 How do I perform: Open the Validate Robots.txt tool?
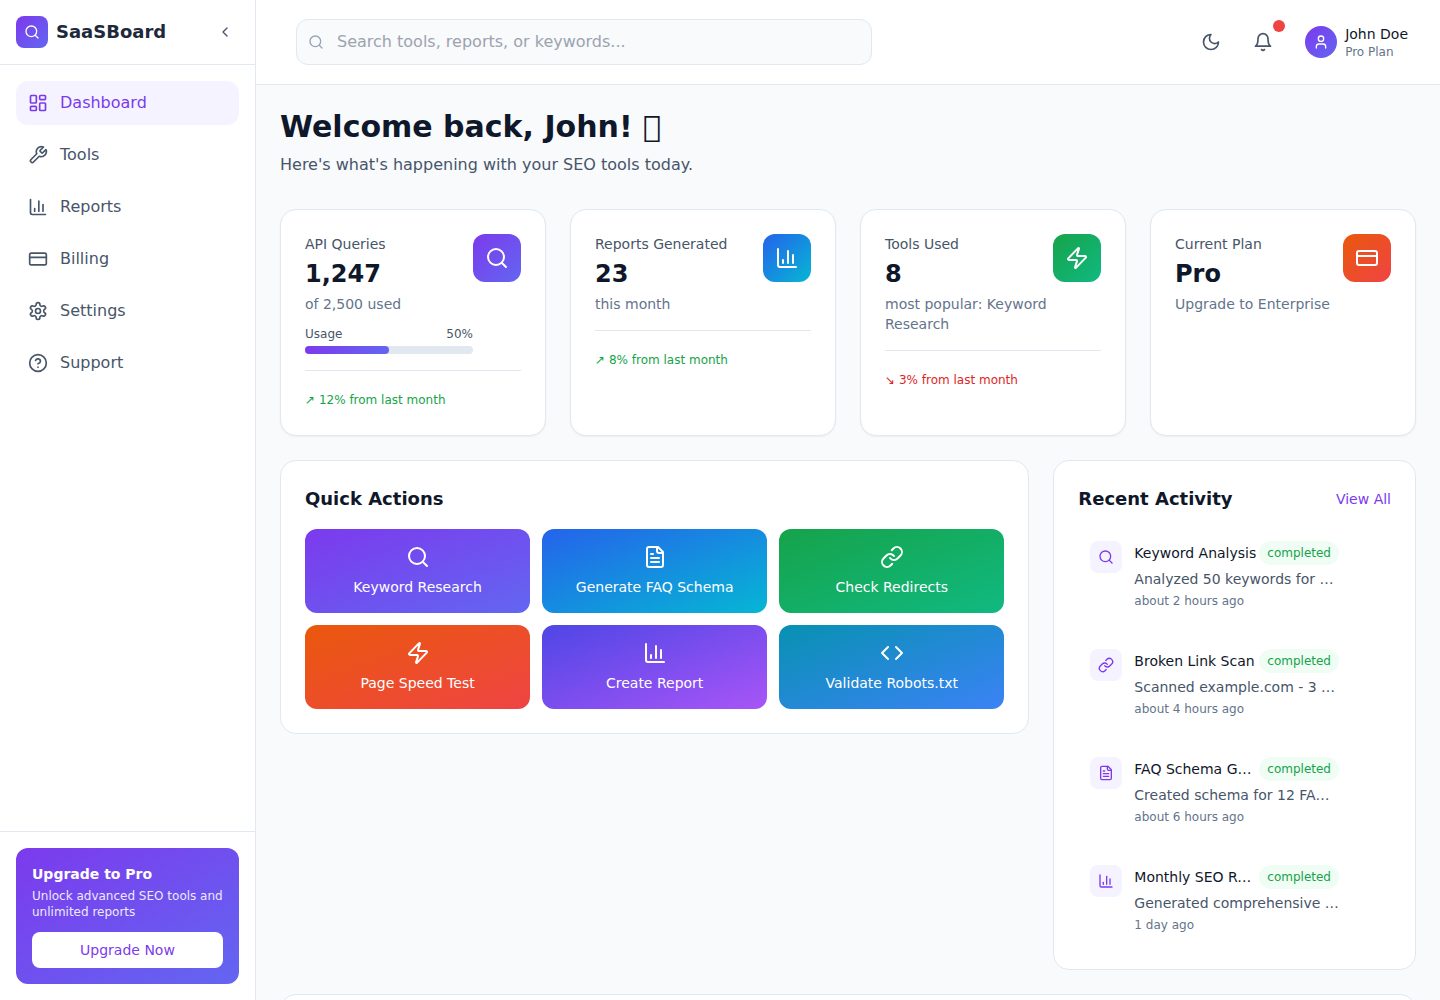tap(891, 667)
